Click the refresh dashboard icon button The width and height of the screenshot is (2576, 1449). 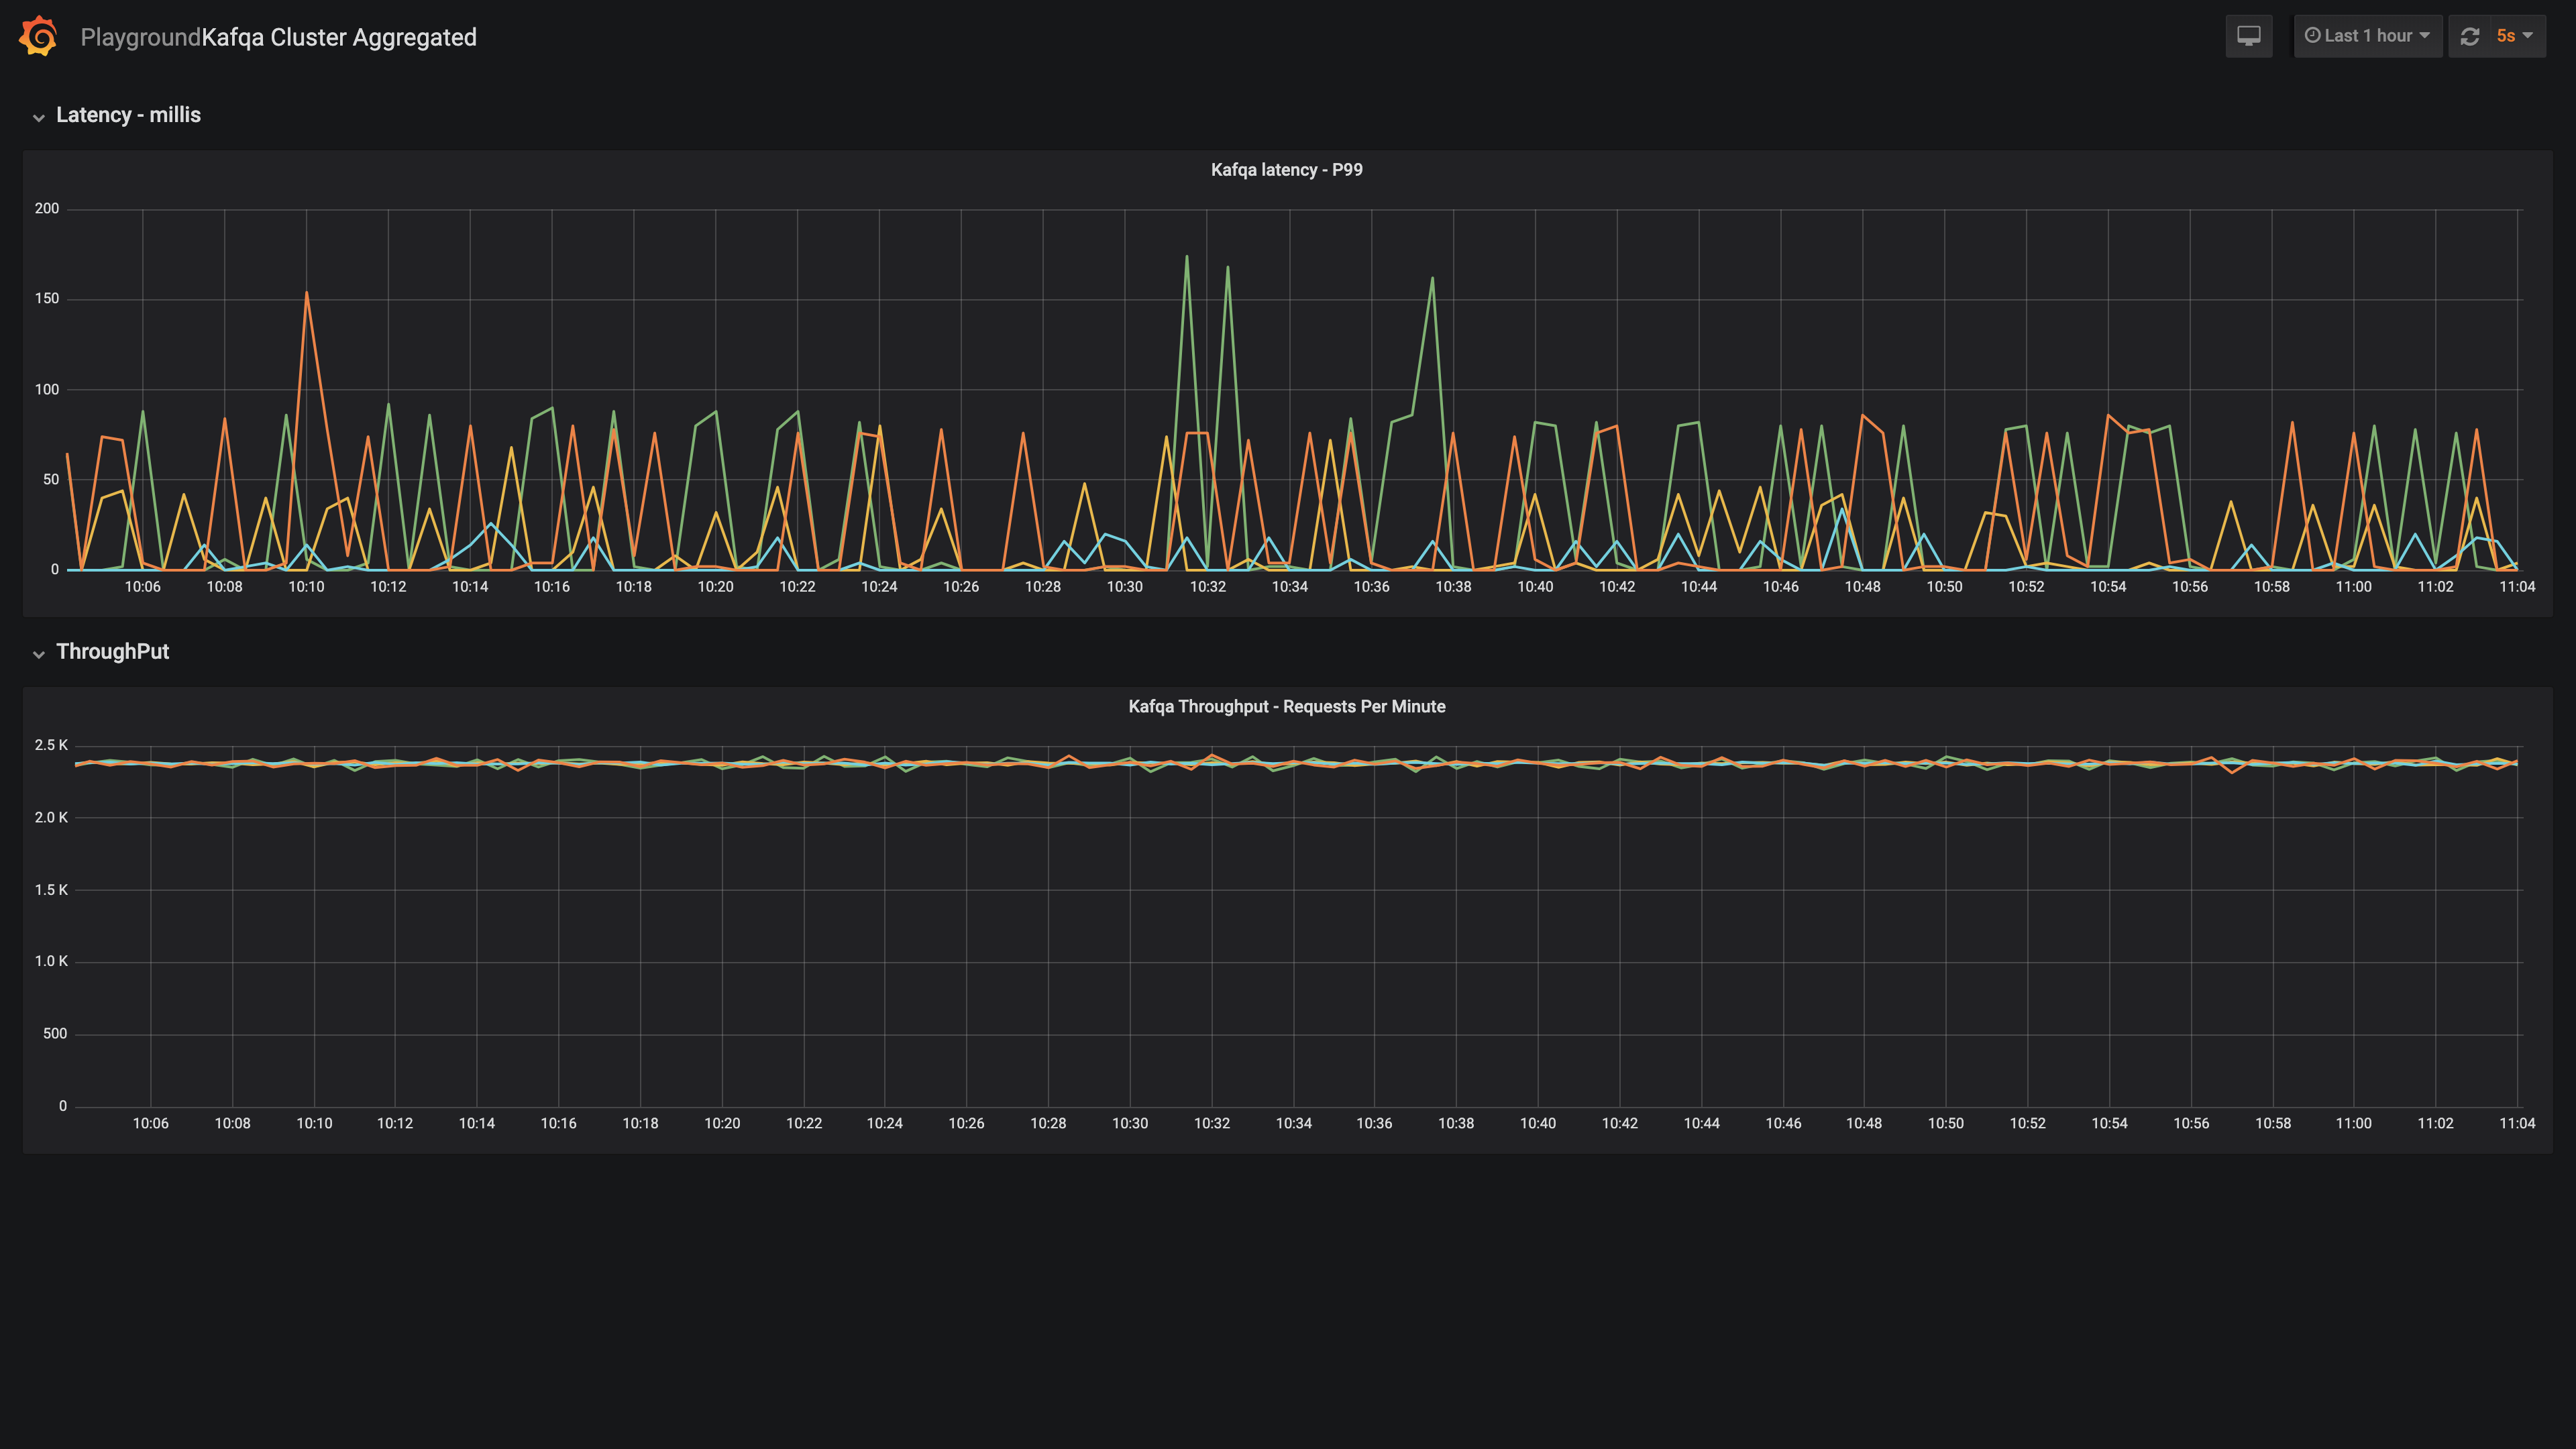(2470, 36)
